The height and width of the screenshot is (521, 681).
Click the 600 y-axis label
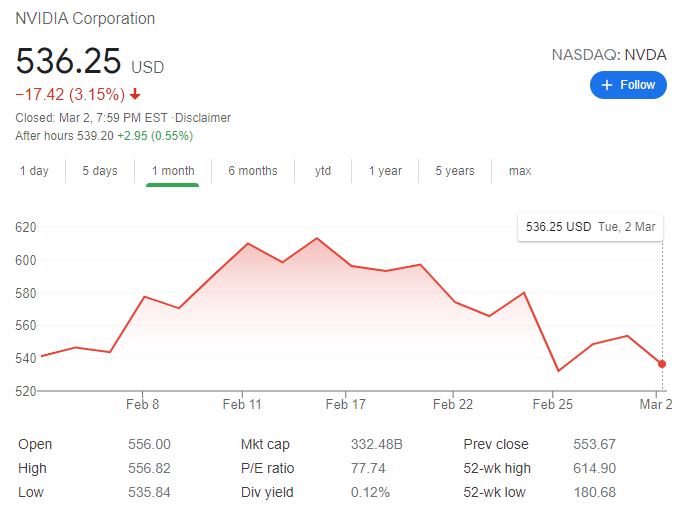26,260
